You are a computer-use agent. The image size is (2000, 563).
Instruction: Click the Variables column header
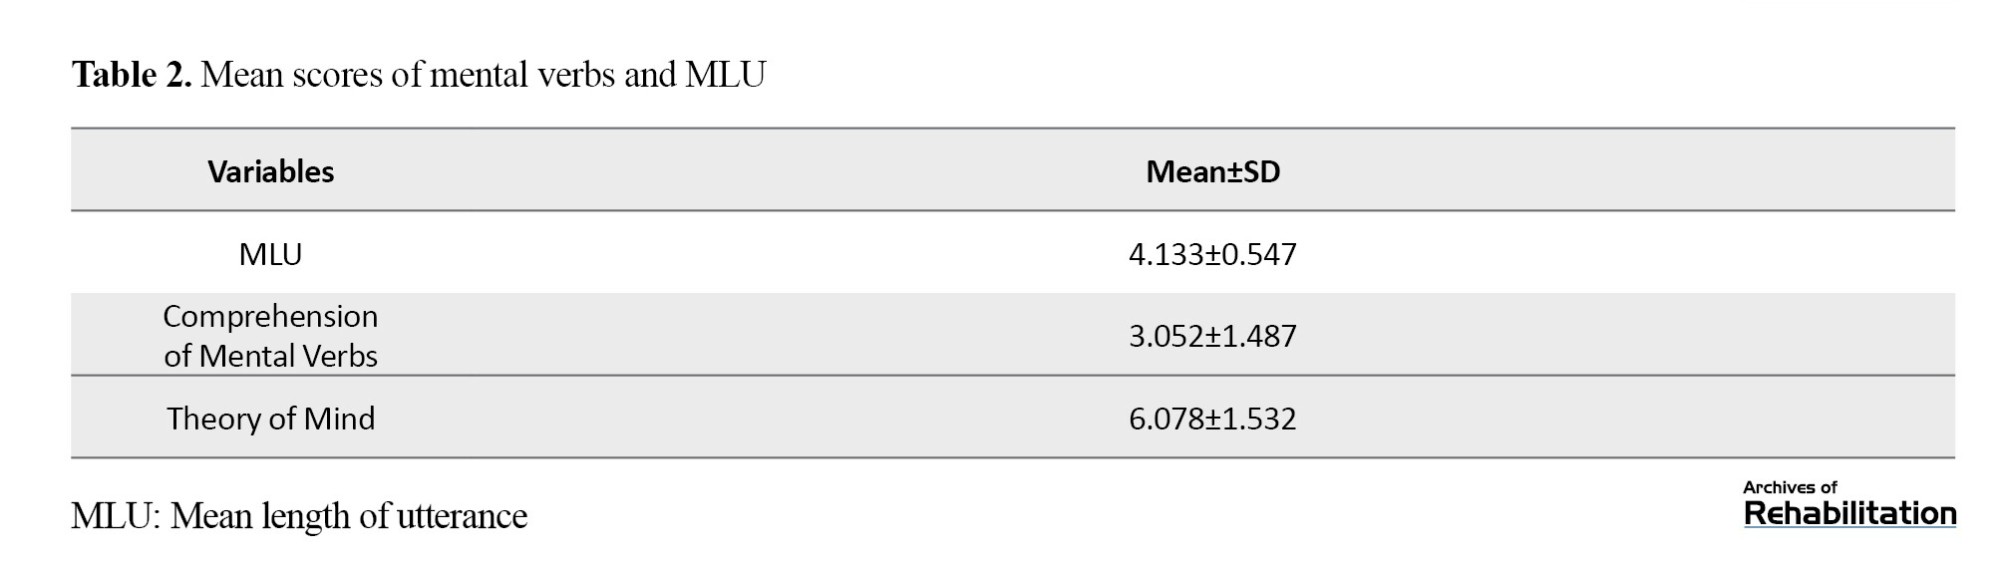(x=271, y=171)
